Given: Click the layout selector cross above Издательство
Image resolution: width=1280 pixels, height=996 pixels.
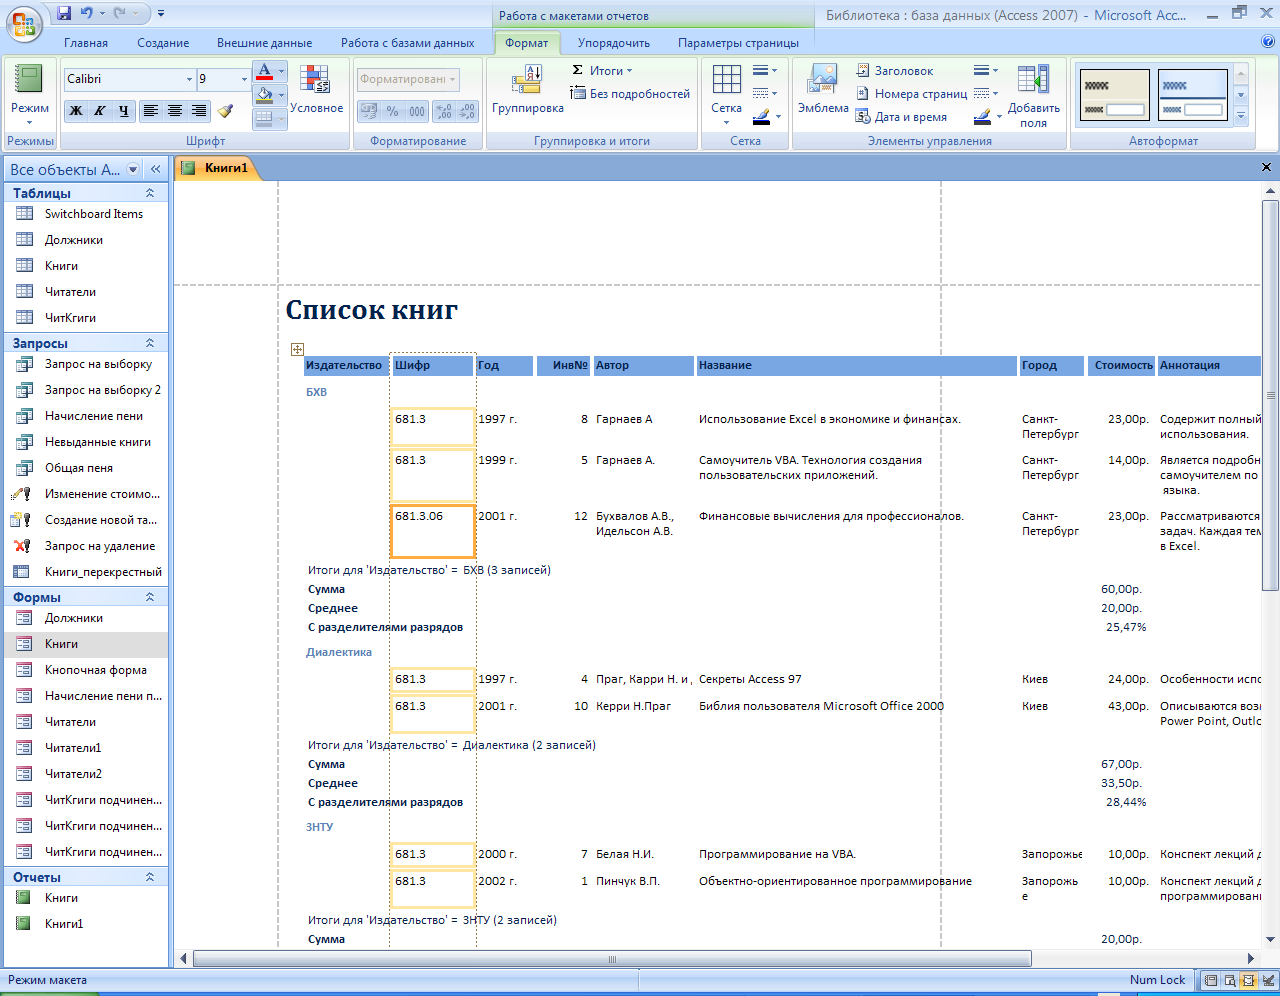Looking at the screenshot, I should click(297, 349).
